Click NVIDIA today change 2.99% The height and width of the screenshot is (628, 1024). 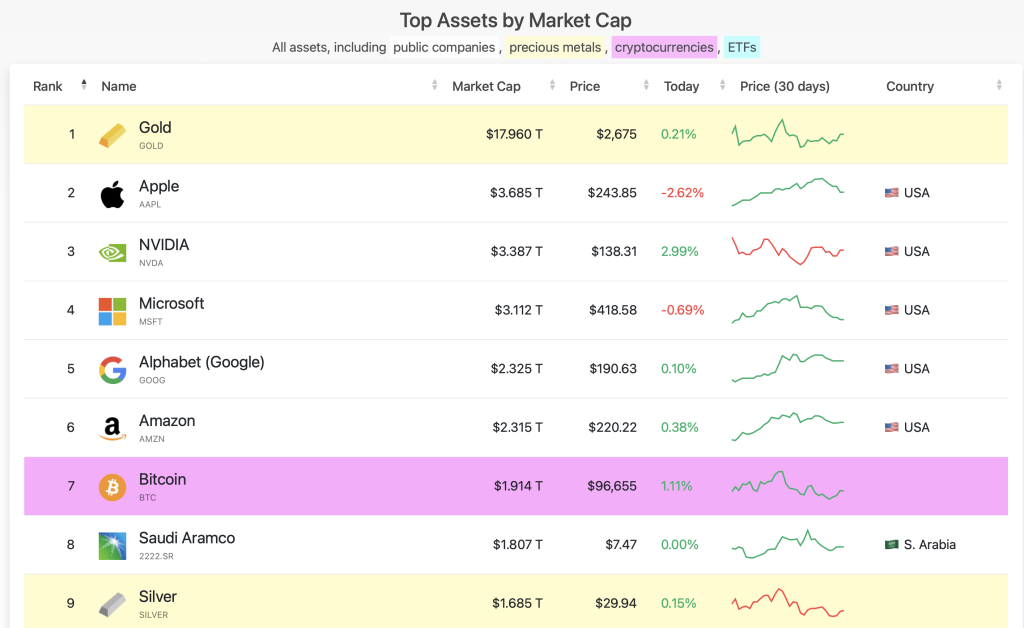coord(679,251)
